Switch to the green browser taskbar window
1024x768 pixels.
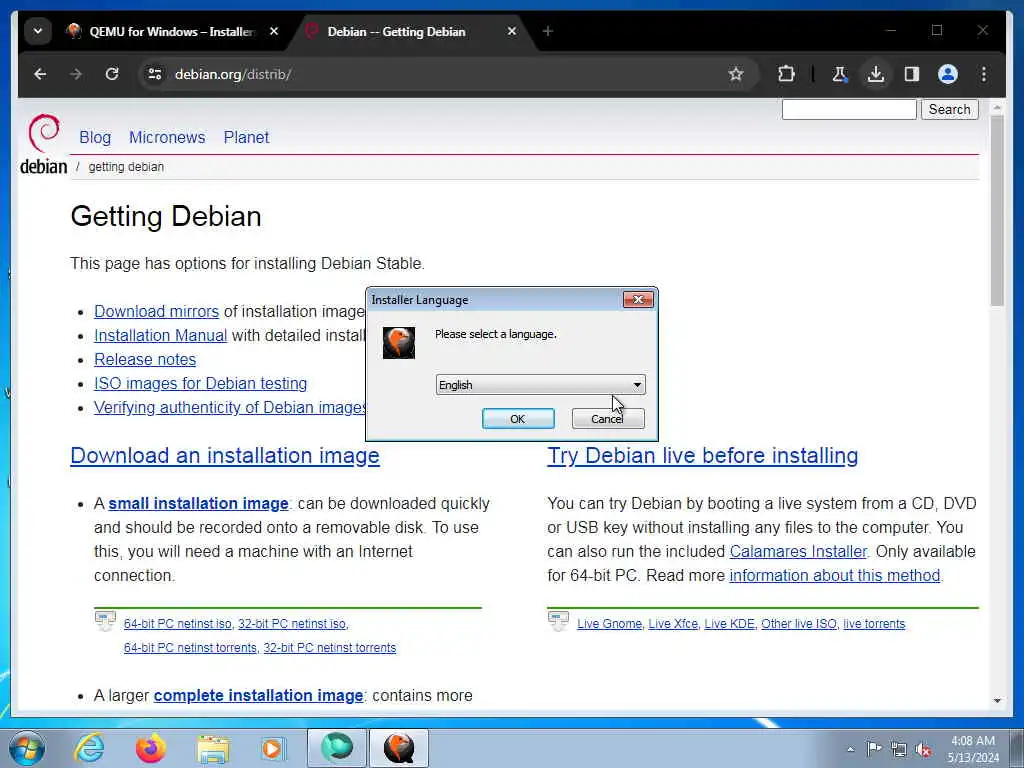[x=337, y=748]
